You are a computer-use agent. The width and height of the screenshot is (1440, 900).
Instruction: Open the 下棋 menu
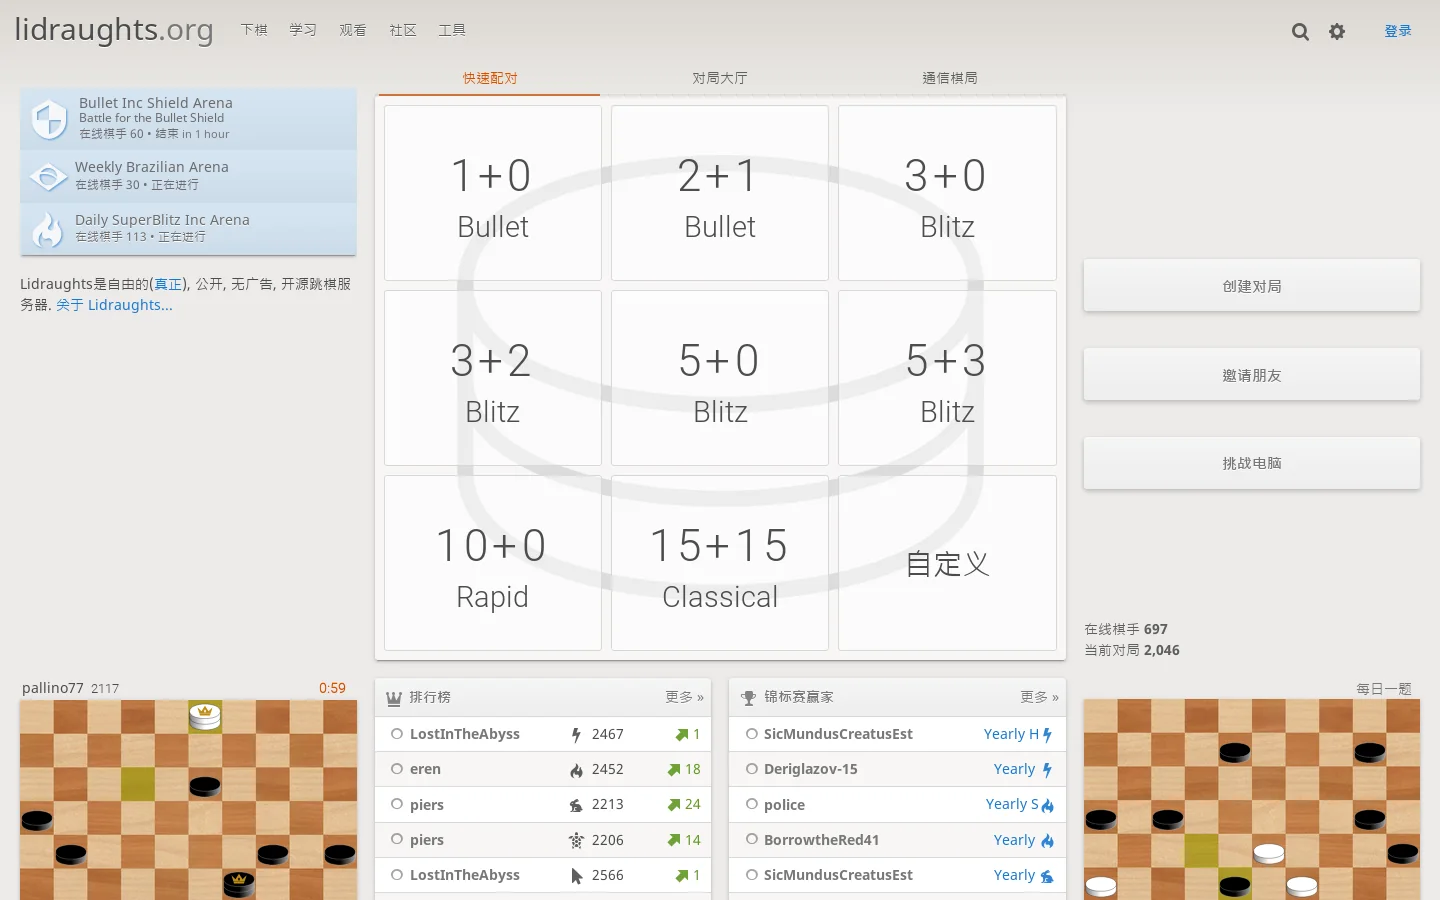(x=254, y=30)
